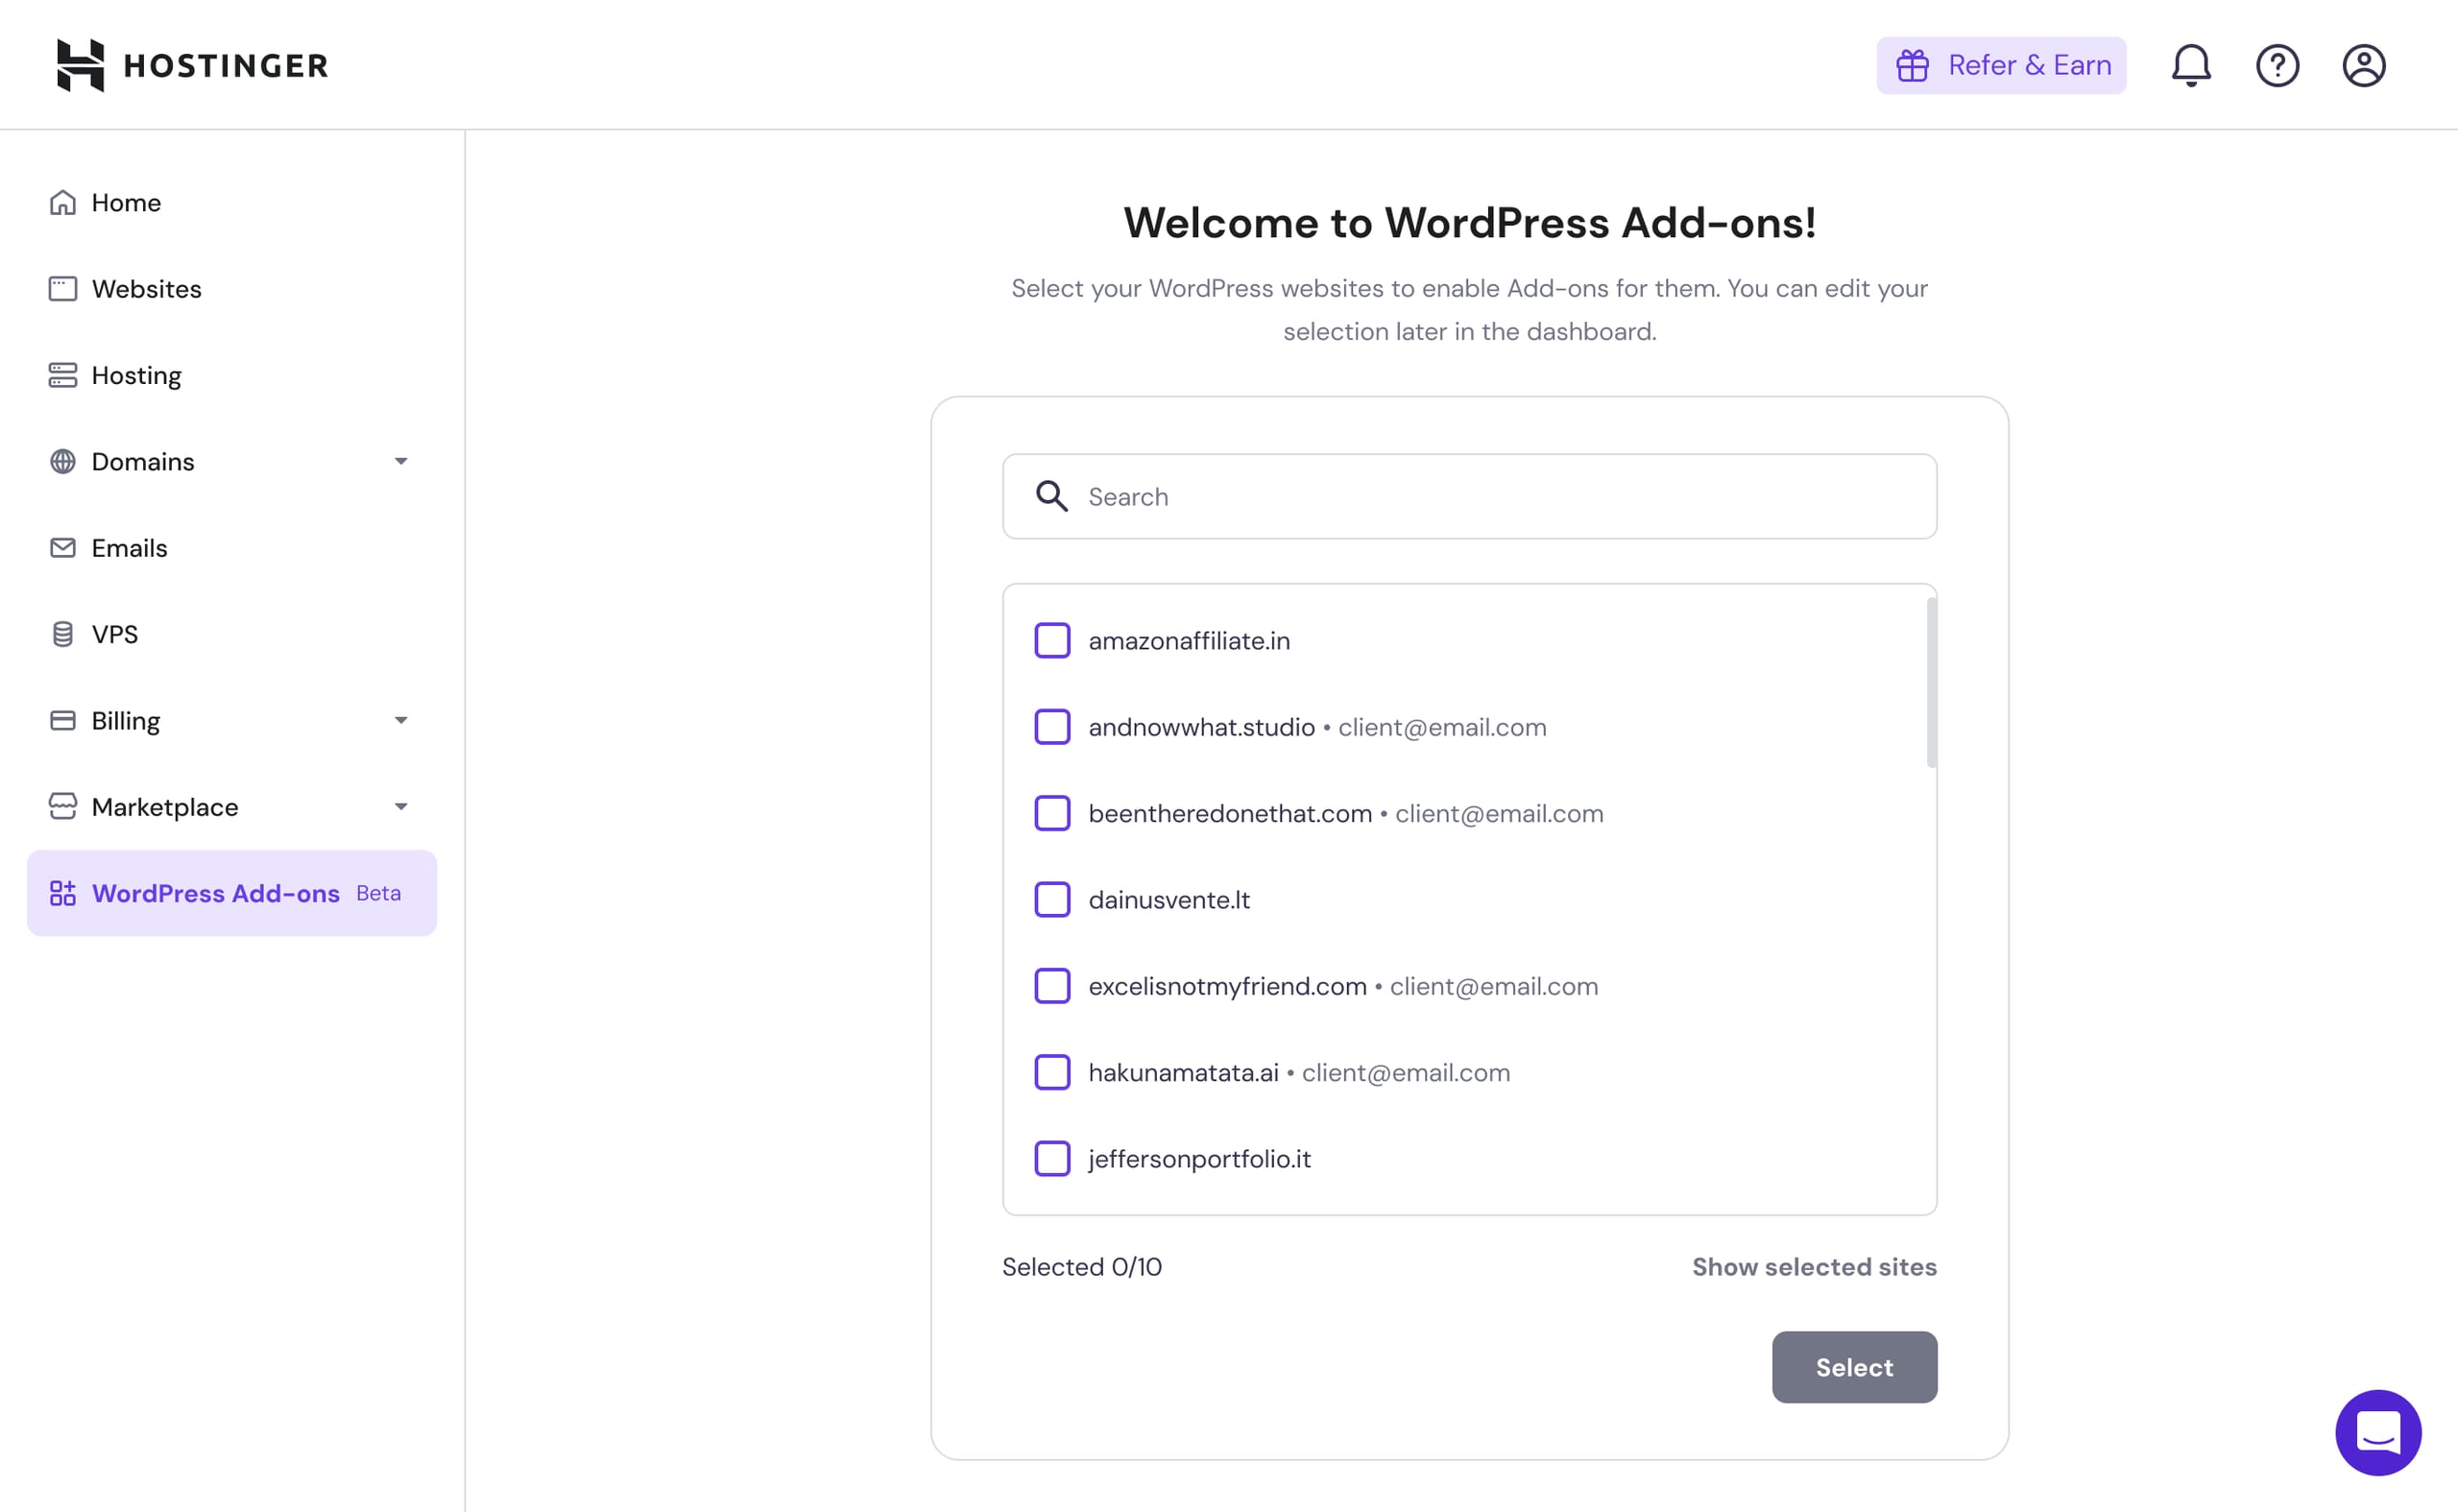Image resolution: width=2458 pixels, height=1512 pixels.
Task: Select the hakunamatata.ai checkbox
Action: click(1051, 1072)
